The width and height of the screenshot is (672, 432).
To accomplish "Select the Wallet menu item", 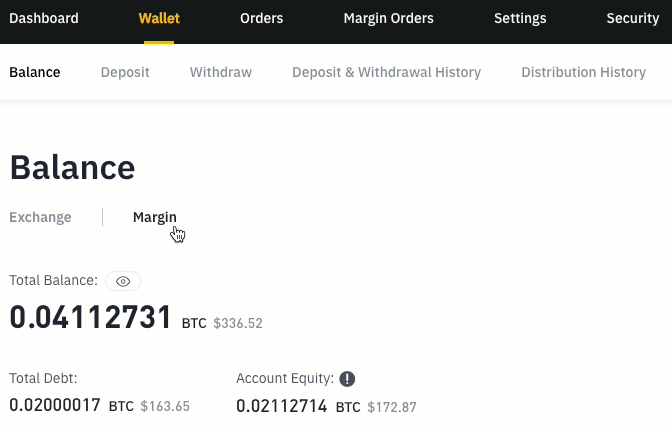I will [x=159, y=18].
